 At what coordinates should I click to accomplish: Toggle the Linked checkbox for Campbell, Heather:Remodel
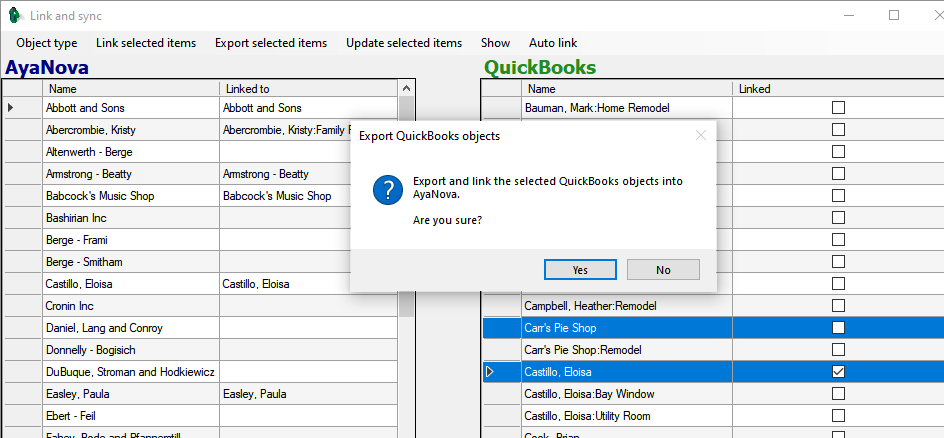[838, 306]
